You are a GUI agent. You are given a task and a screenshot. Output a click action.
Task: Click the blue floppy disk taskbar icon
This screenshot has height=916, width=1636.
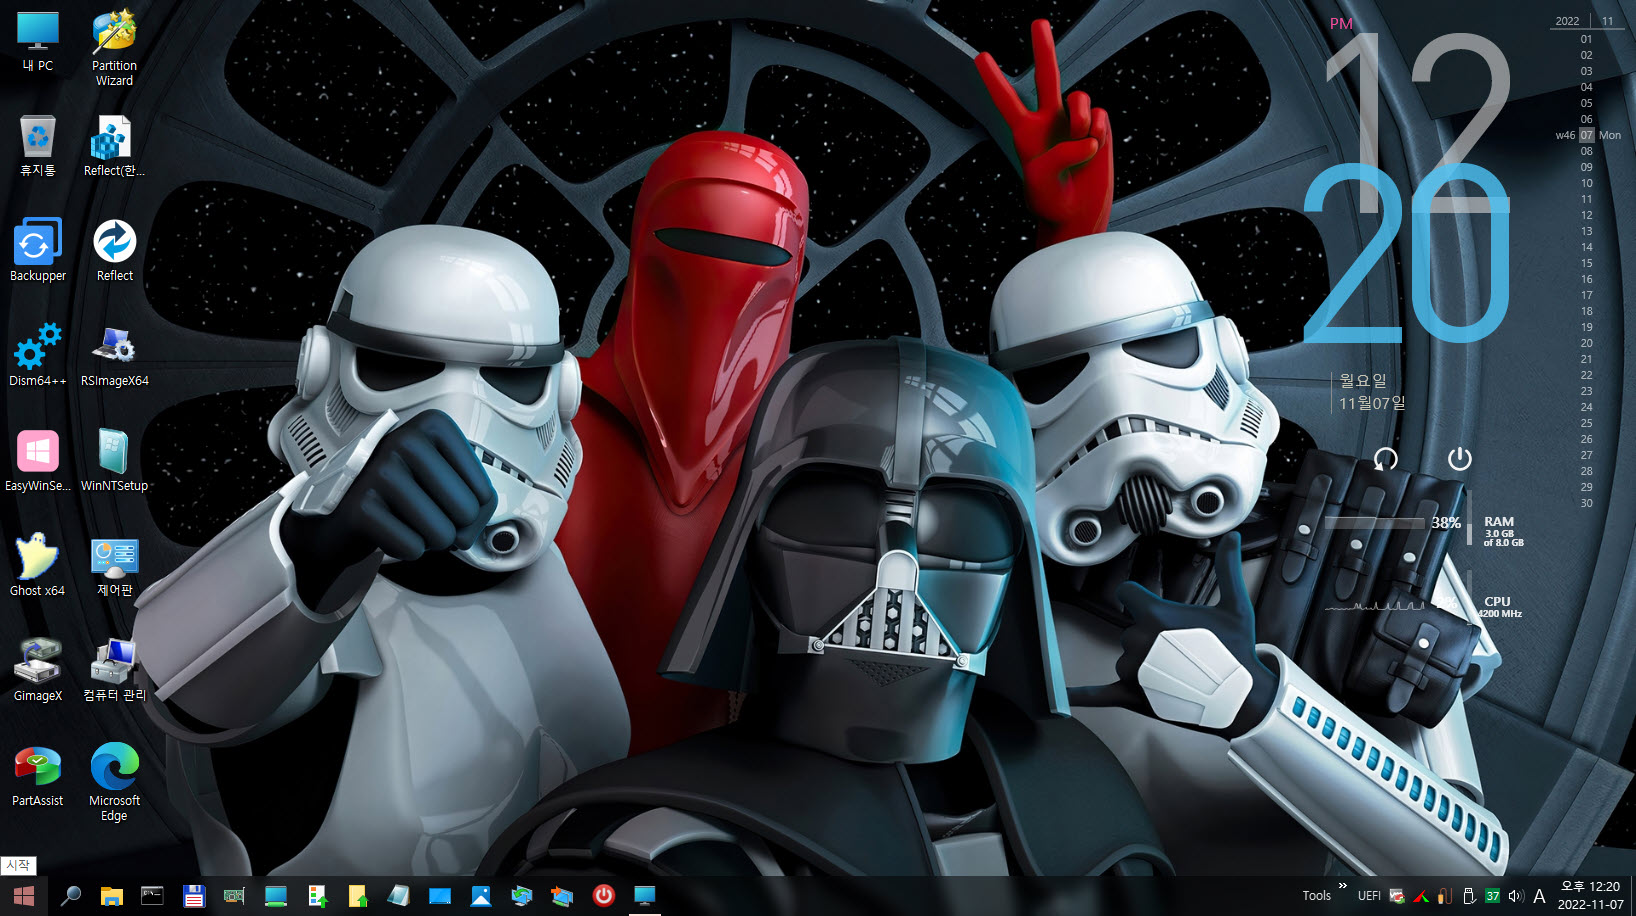pos(193,896)
